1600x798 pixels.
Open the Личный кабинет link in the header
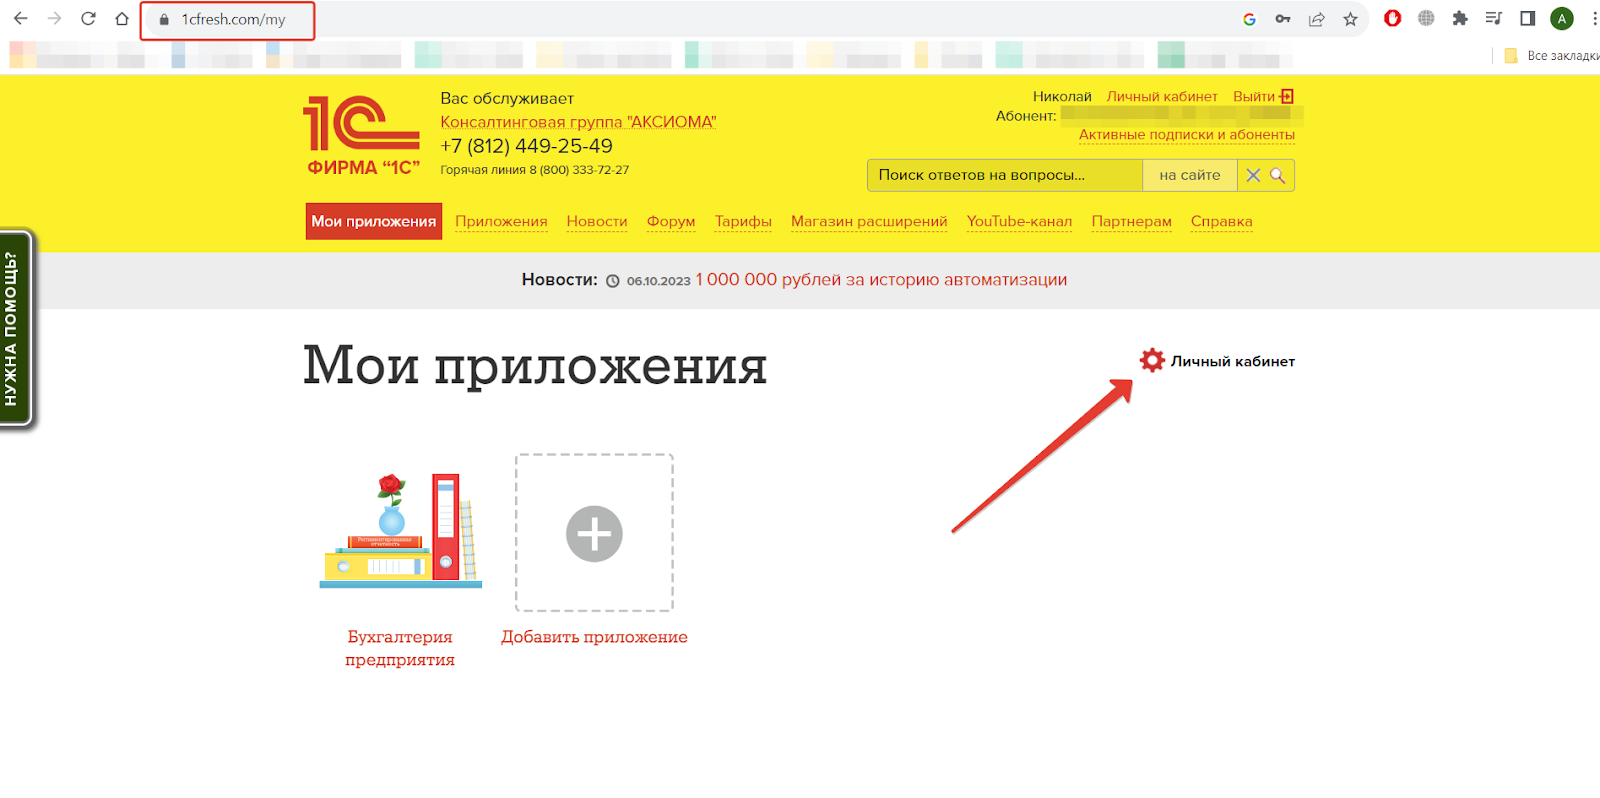pos(1162,97)
